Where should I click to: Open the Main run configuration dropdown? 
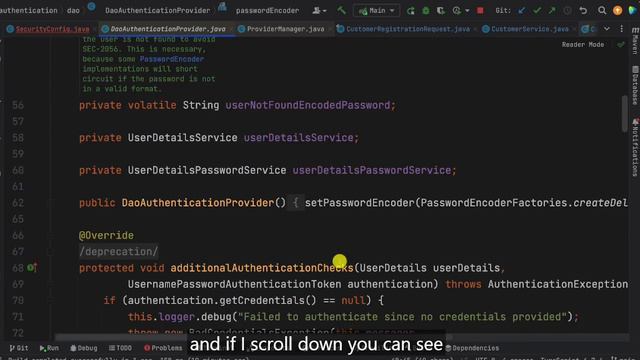click(x=376, y=11)
